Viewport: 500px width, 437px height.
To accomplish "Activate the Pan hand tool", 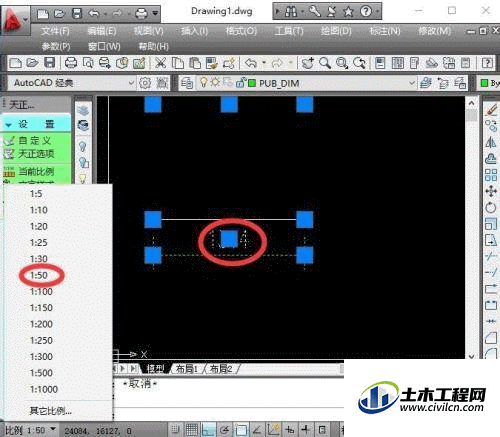I will [x=307, y=63].
